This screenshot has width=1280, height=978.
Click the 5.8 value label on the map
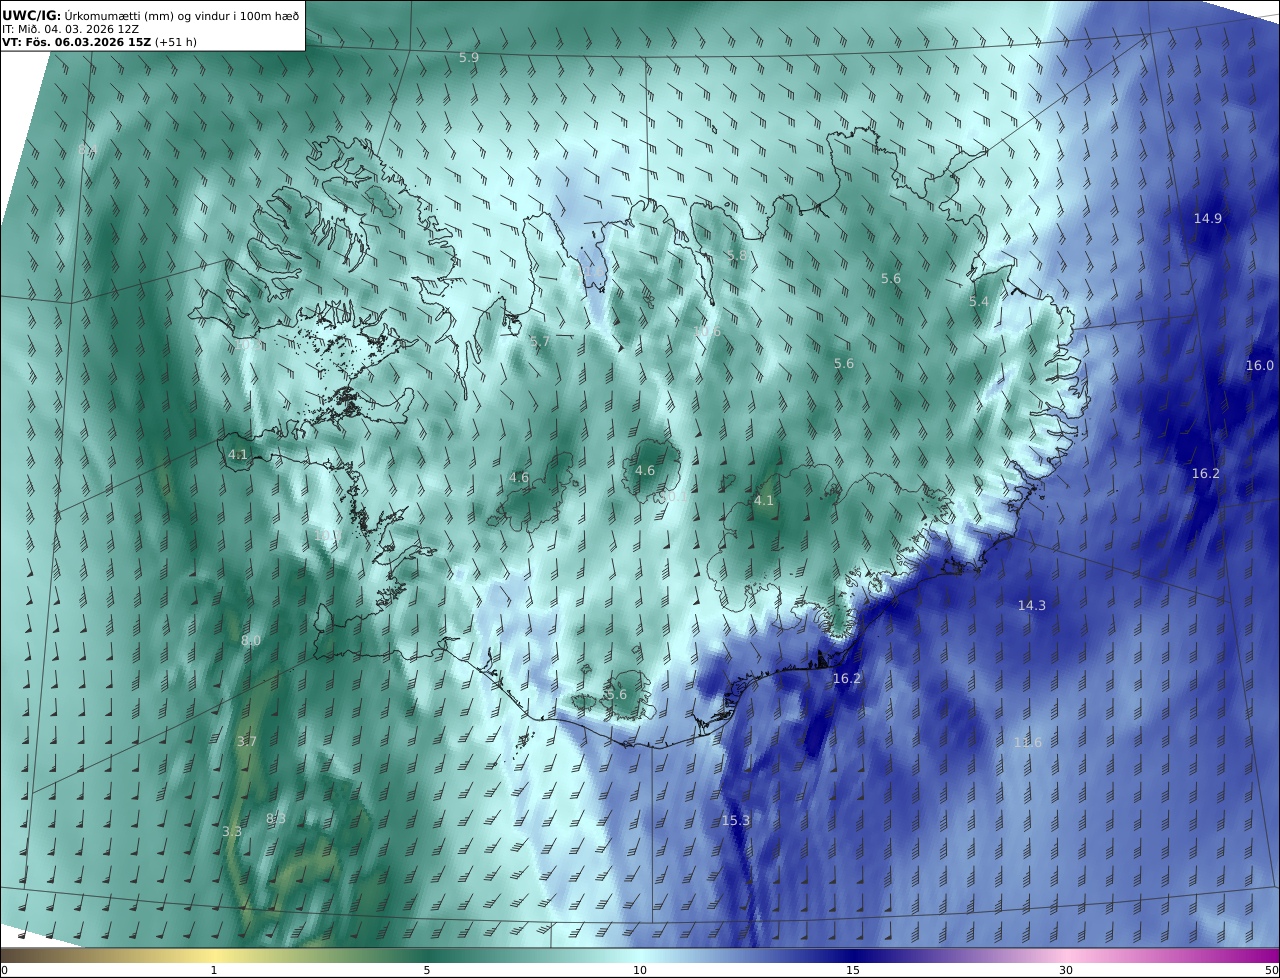click(x=737, y=256)
